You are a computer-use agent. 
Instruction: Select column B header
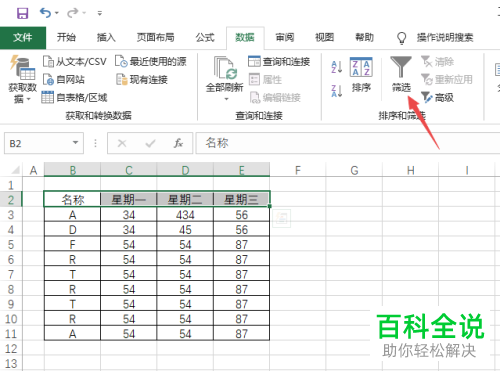[72, 170]
